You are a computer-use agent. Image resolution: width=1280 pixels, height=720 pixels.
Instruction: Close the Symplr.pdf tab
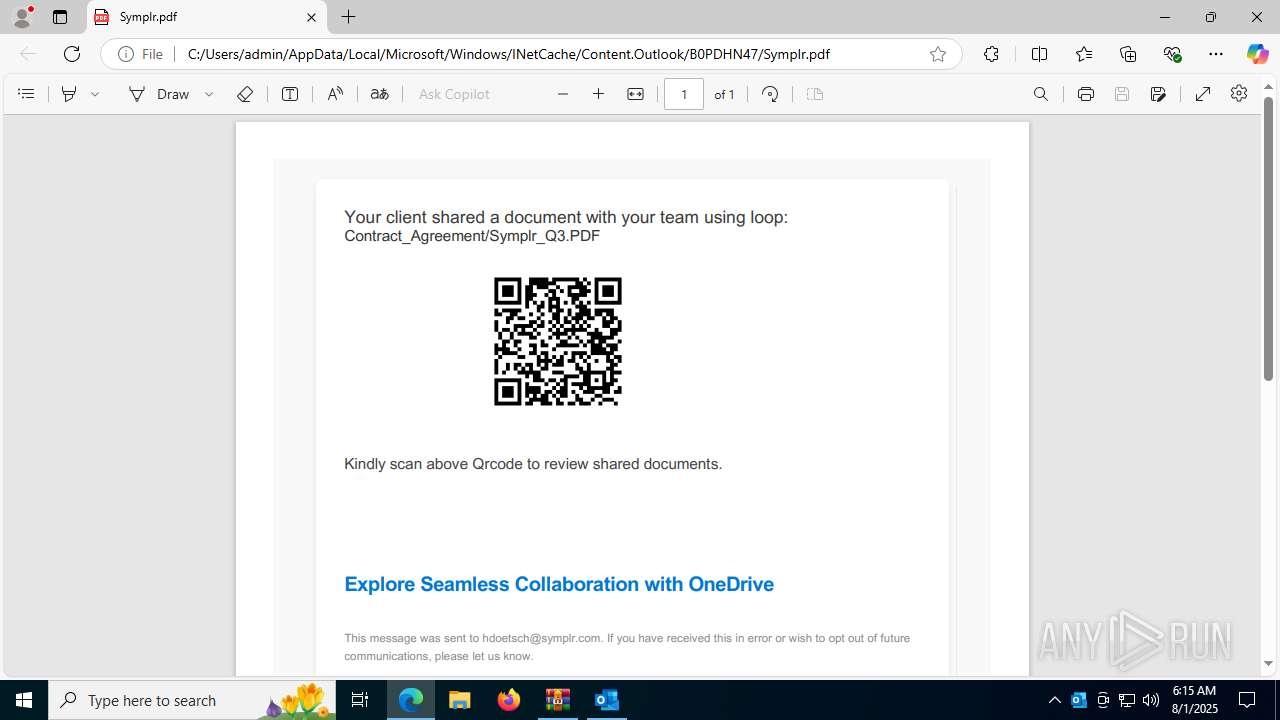point(311,17)
